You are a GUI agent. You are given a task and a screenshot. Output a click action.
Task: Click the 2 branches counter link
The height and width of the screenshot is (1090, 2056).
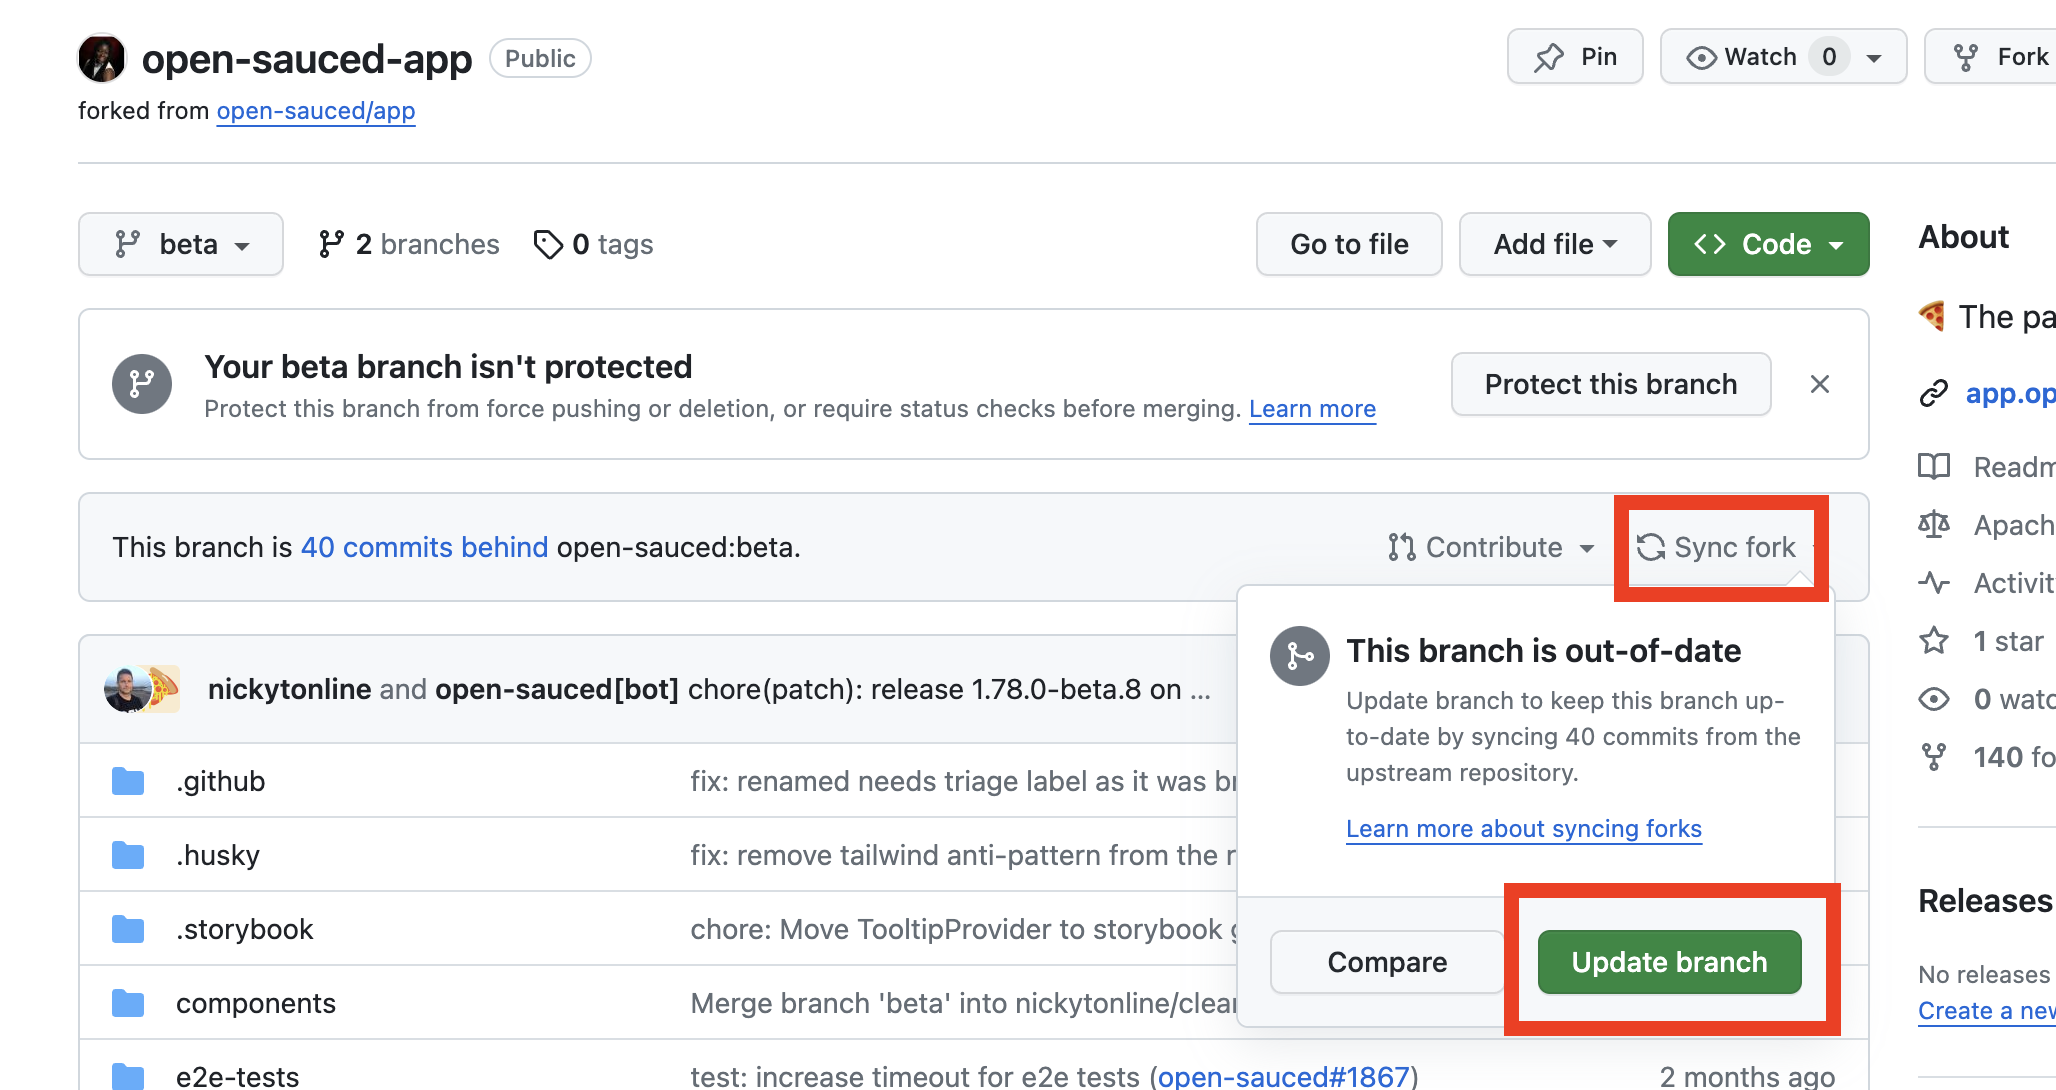407,245
